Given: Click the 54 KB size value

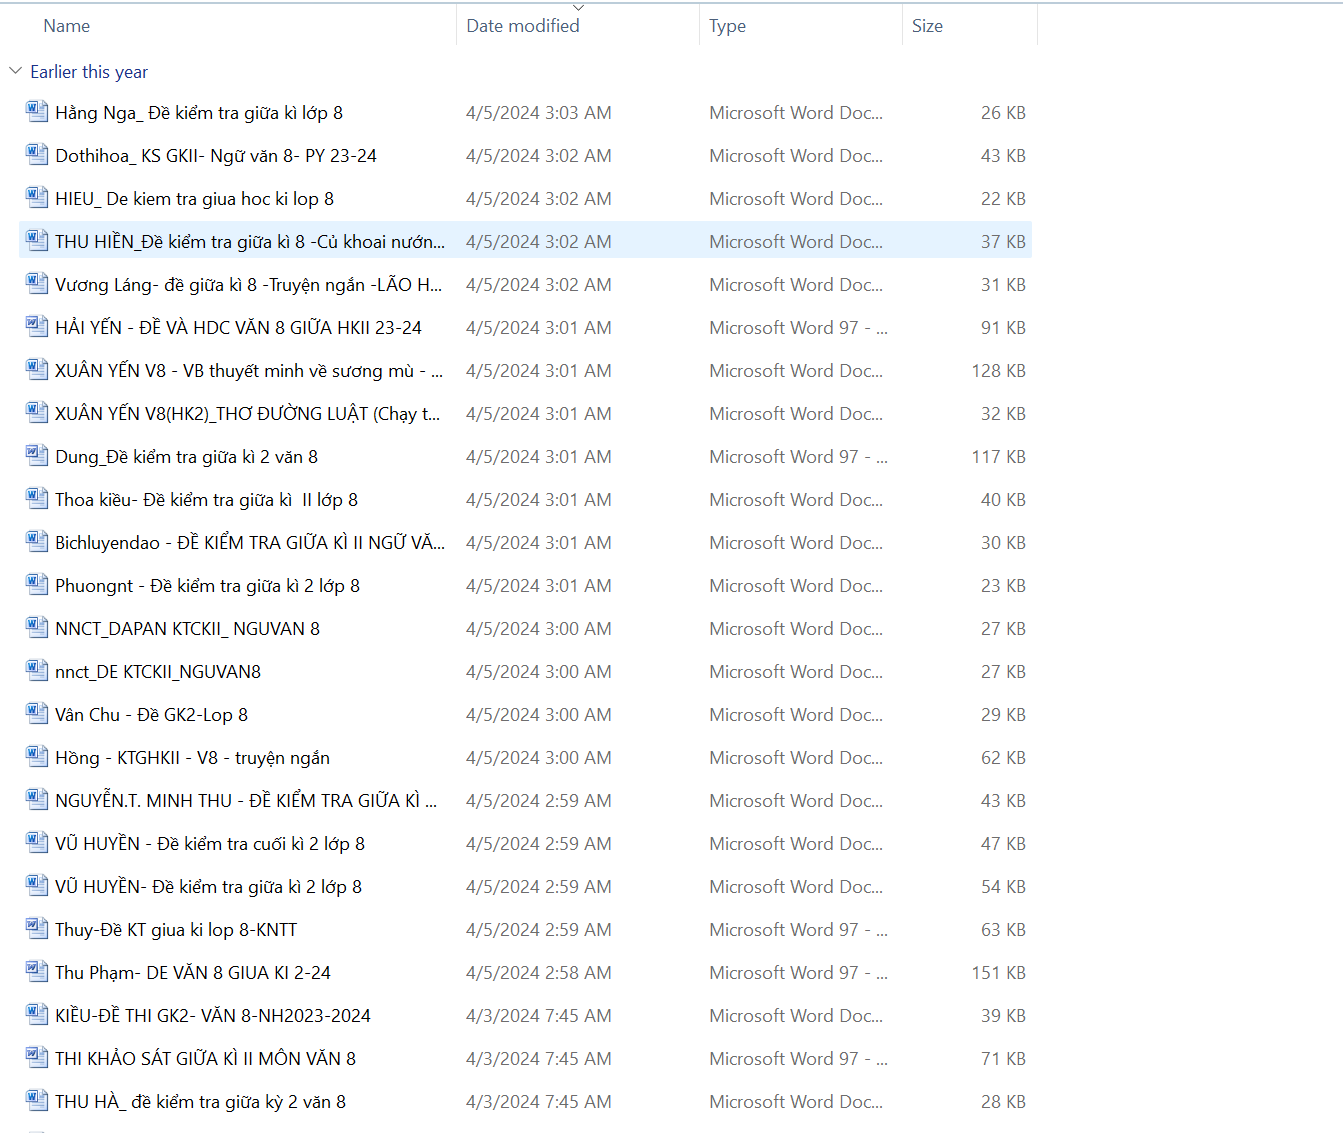Looking at the screenshot, I should [1004, 887].
